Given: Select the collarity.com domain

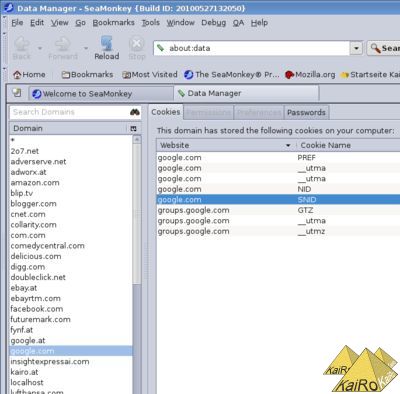Looking at the screenshot, I should [x=71, y=225].
